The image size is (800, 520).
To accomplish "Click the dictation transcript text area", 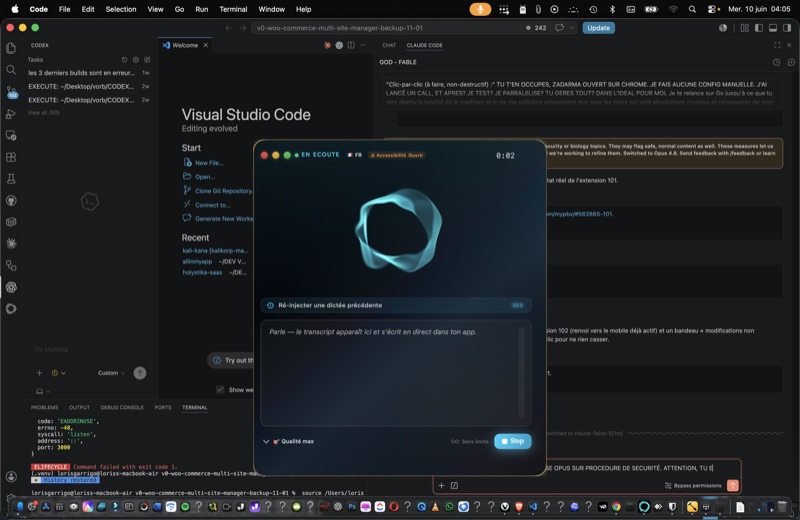I will (396, 373).
